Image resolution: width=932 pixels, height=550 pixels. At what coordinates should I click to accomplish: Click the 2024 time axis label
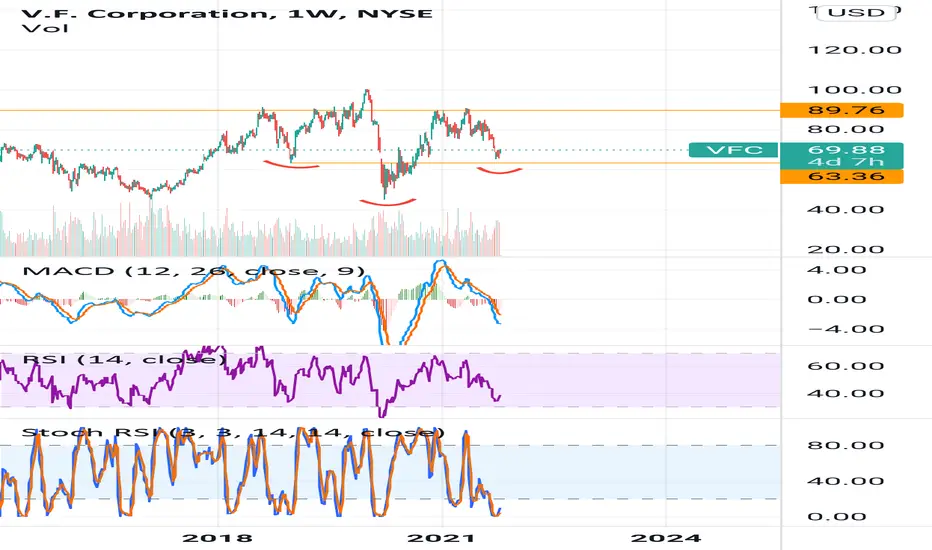pos(666,538)
